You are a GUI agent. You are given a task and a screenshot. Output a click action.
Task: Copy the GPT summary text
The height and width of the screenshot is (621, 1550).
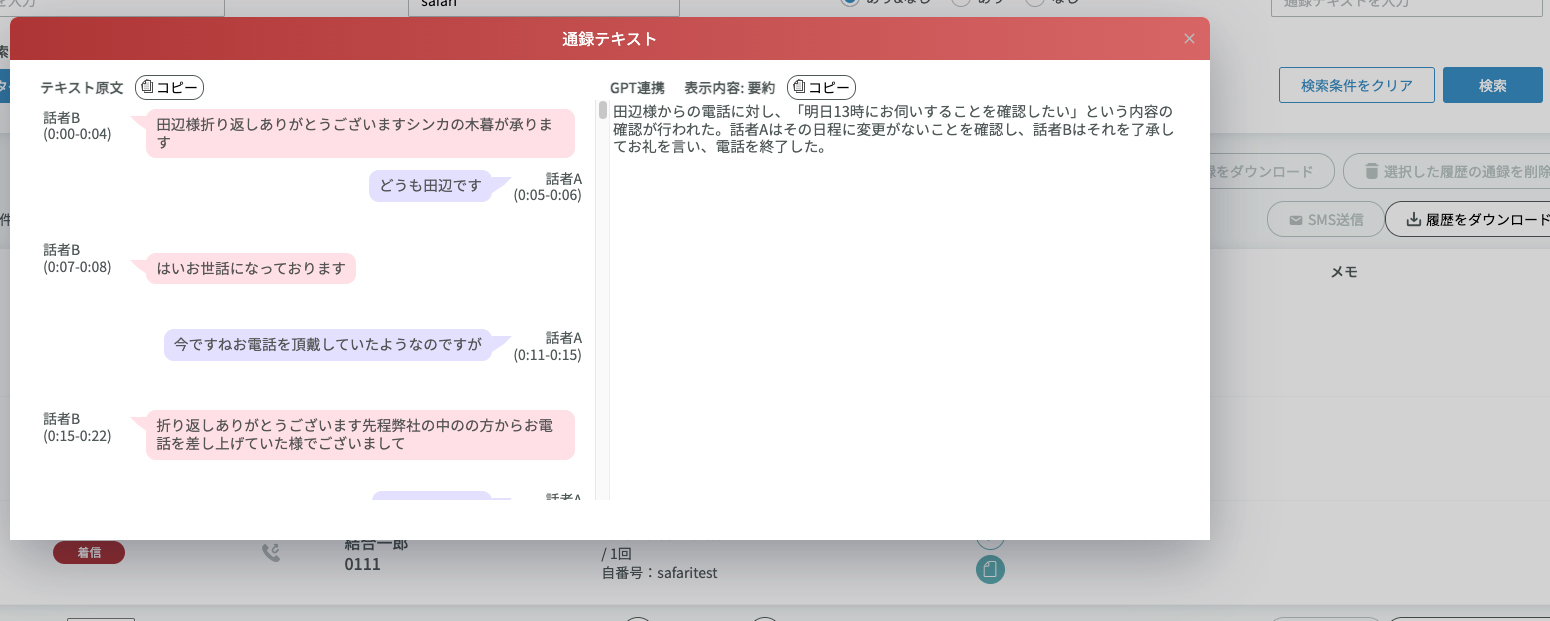821,87
